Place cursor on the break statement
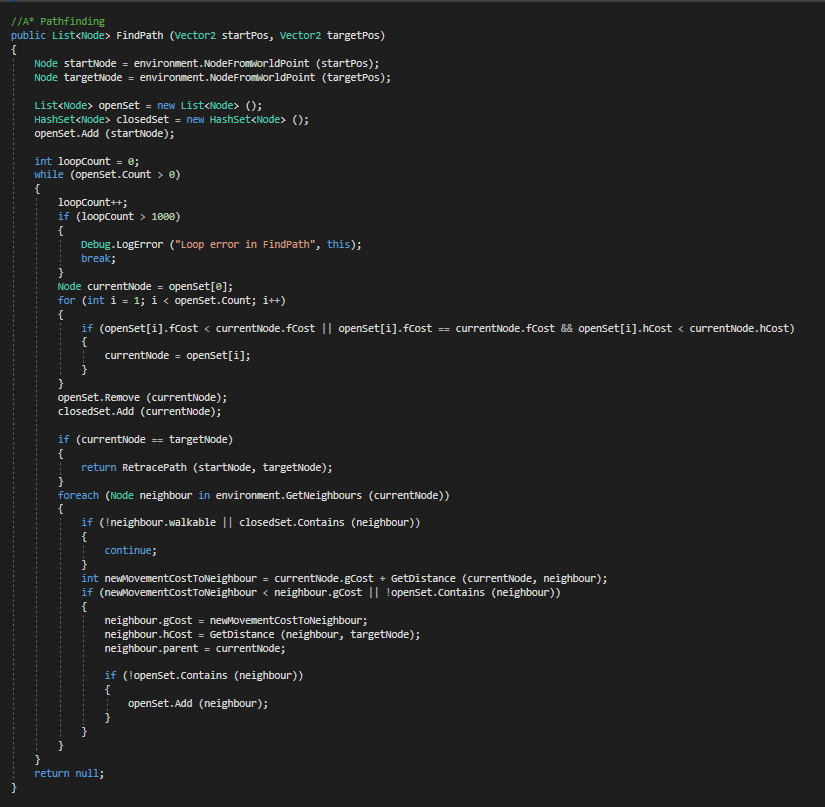825x807 pixels. tap(98, 258)
